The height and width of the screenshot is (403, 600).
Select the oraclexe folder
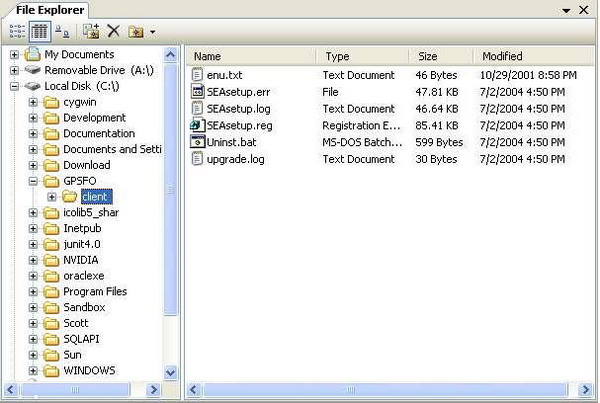coord(84,276)
